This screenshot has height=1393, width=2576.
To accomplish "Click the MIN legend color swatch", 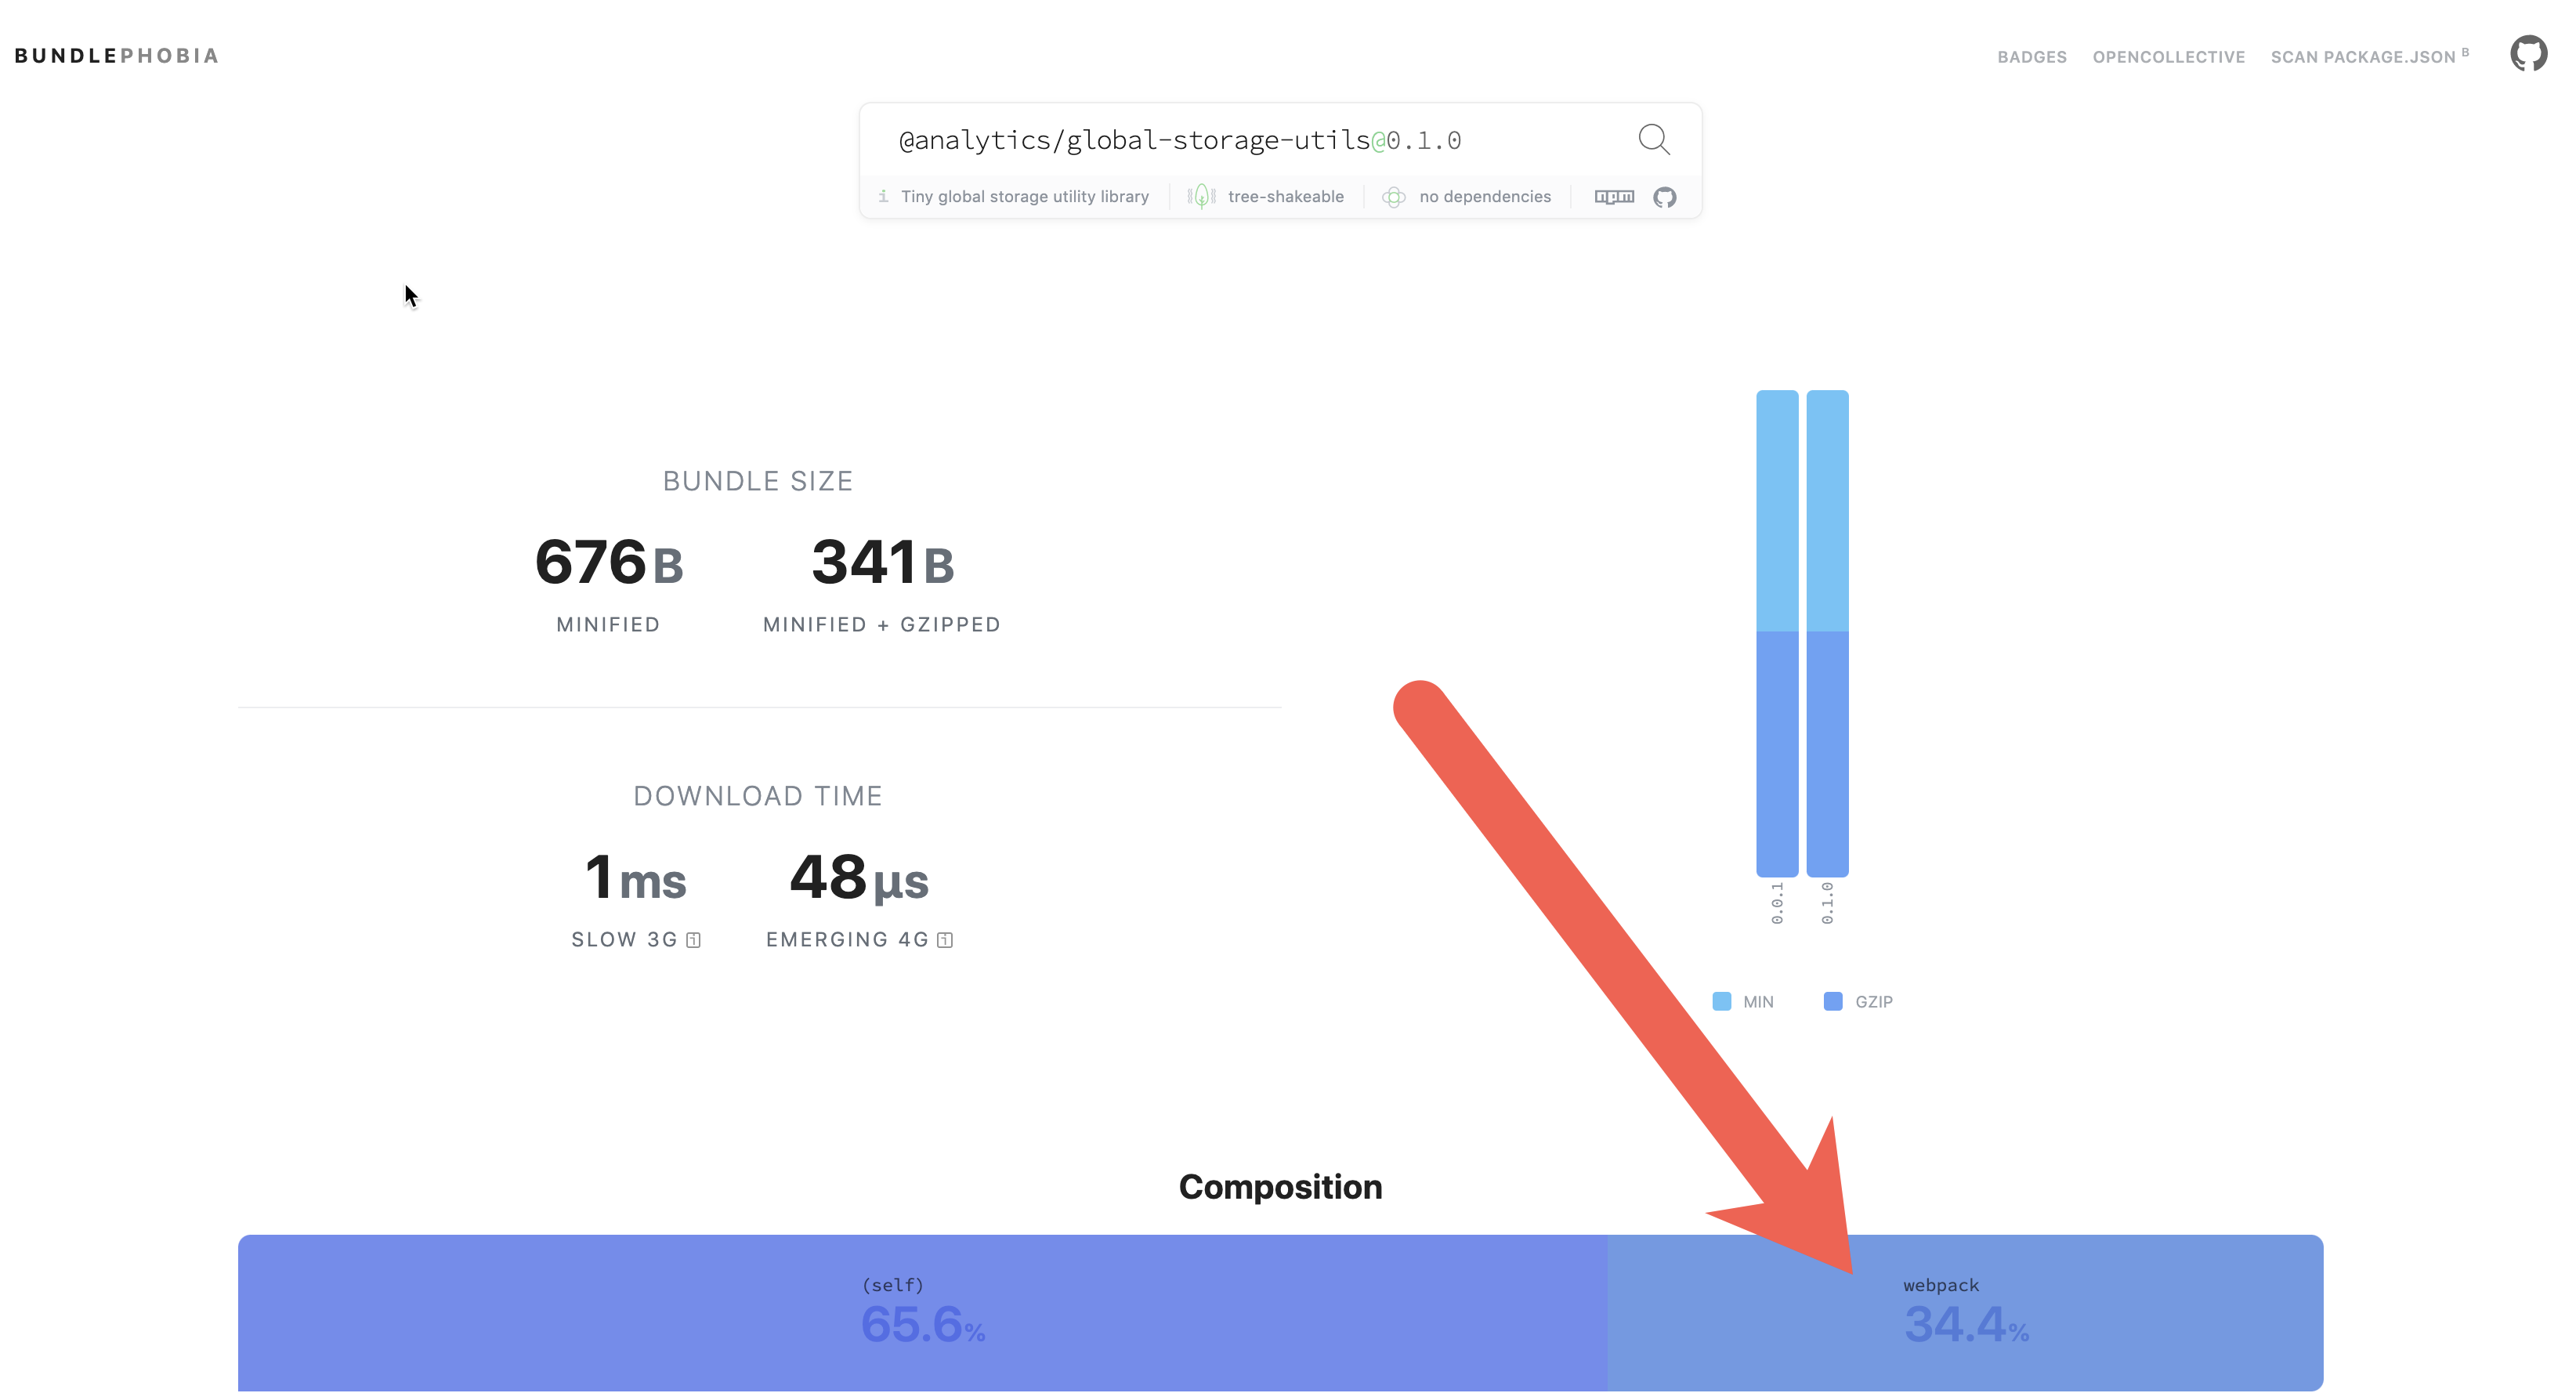I will click(1721, 1001).
